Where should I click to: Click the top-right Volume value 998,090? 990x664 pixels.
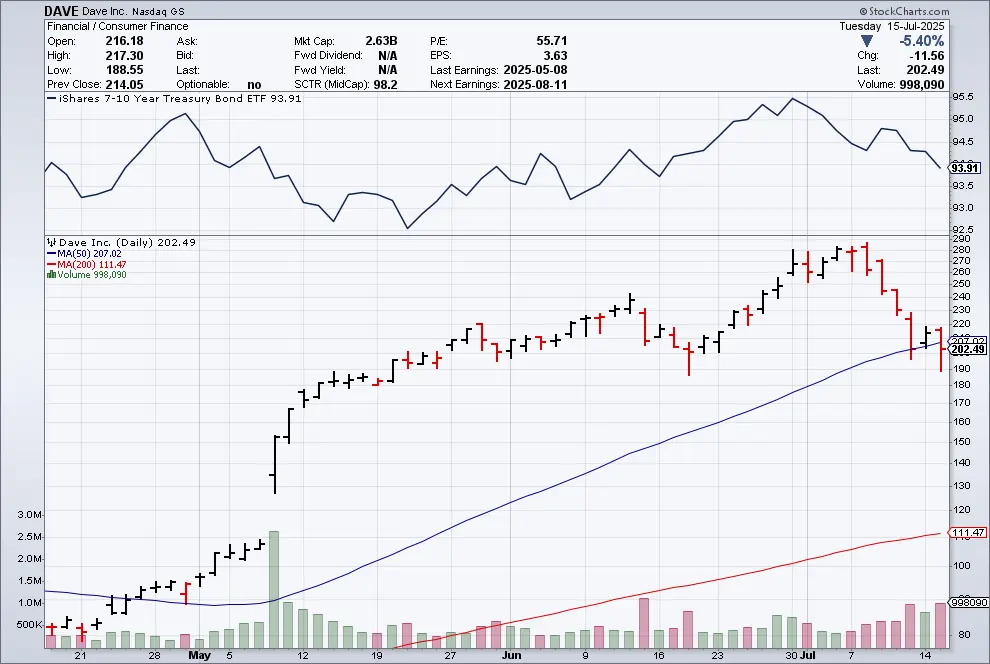point(922,85)
